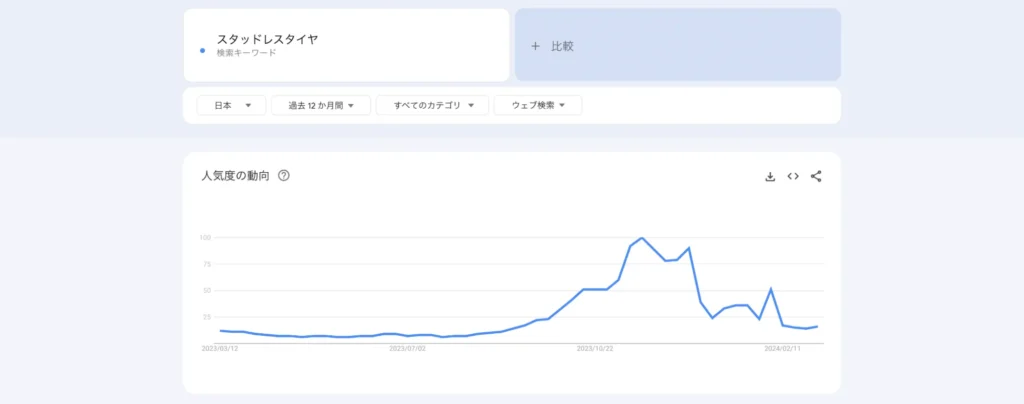Share the 人気度の動向 chart
Image resolution: width=1024 pixels, height=404 pixels.
(816, 176)
